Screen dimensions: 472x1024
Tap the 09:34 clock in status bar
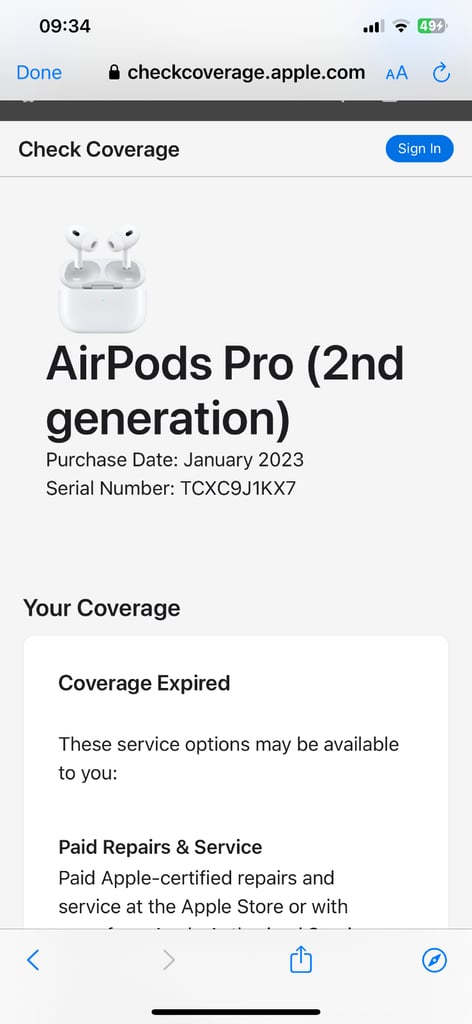[x=65, y=26]
